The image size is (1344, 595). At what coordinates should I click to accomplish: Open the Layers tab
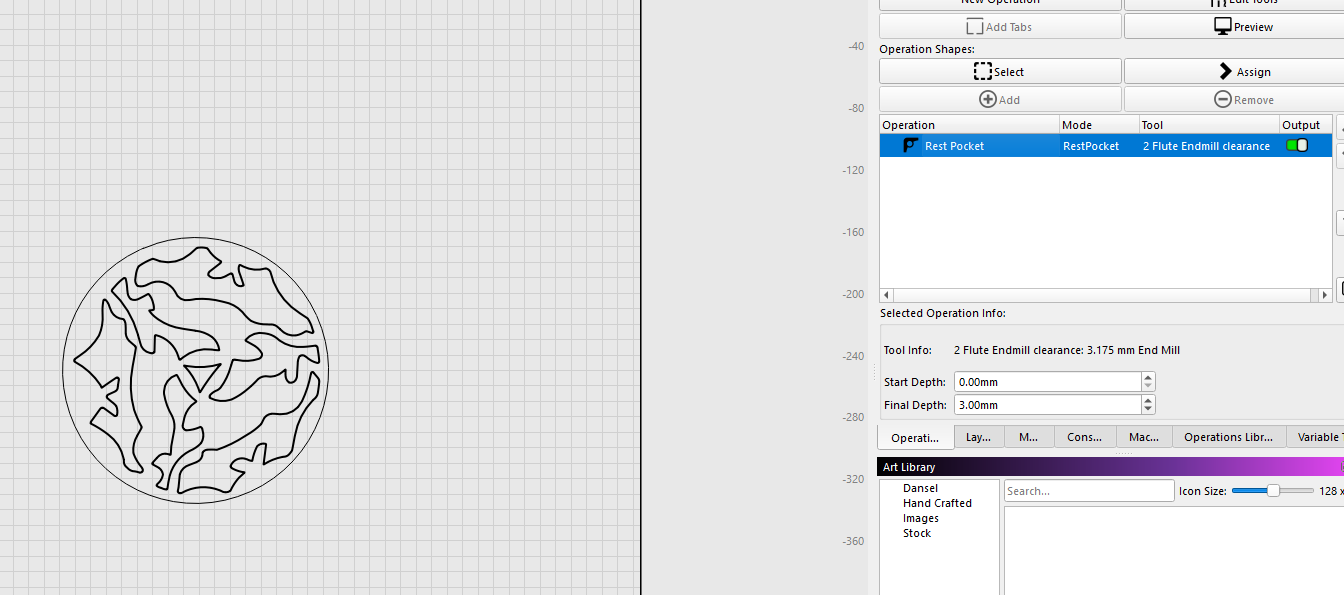978,438
